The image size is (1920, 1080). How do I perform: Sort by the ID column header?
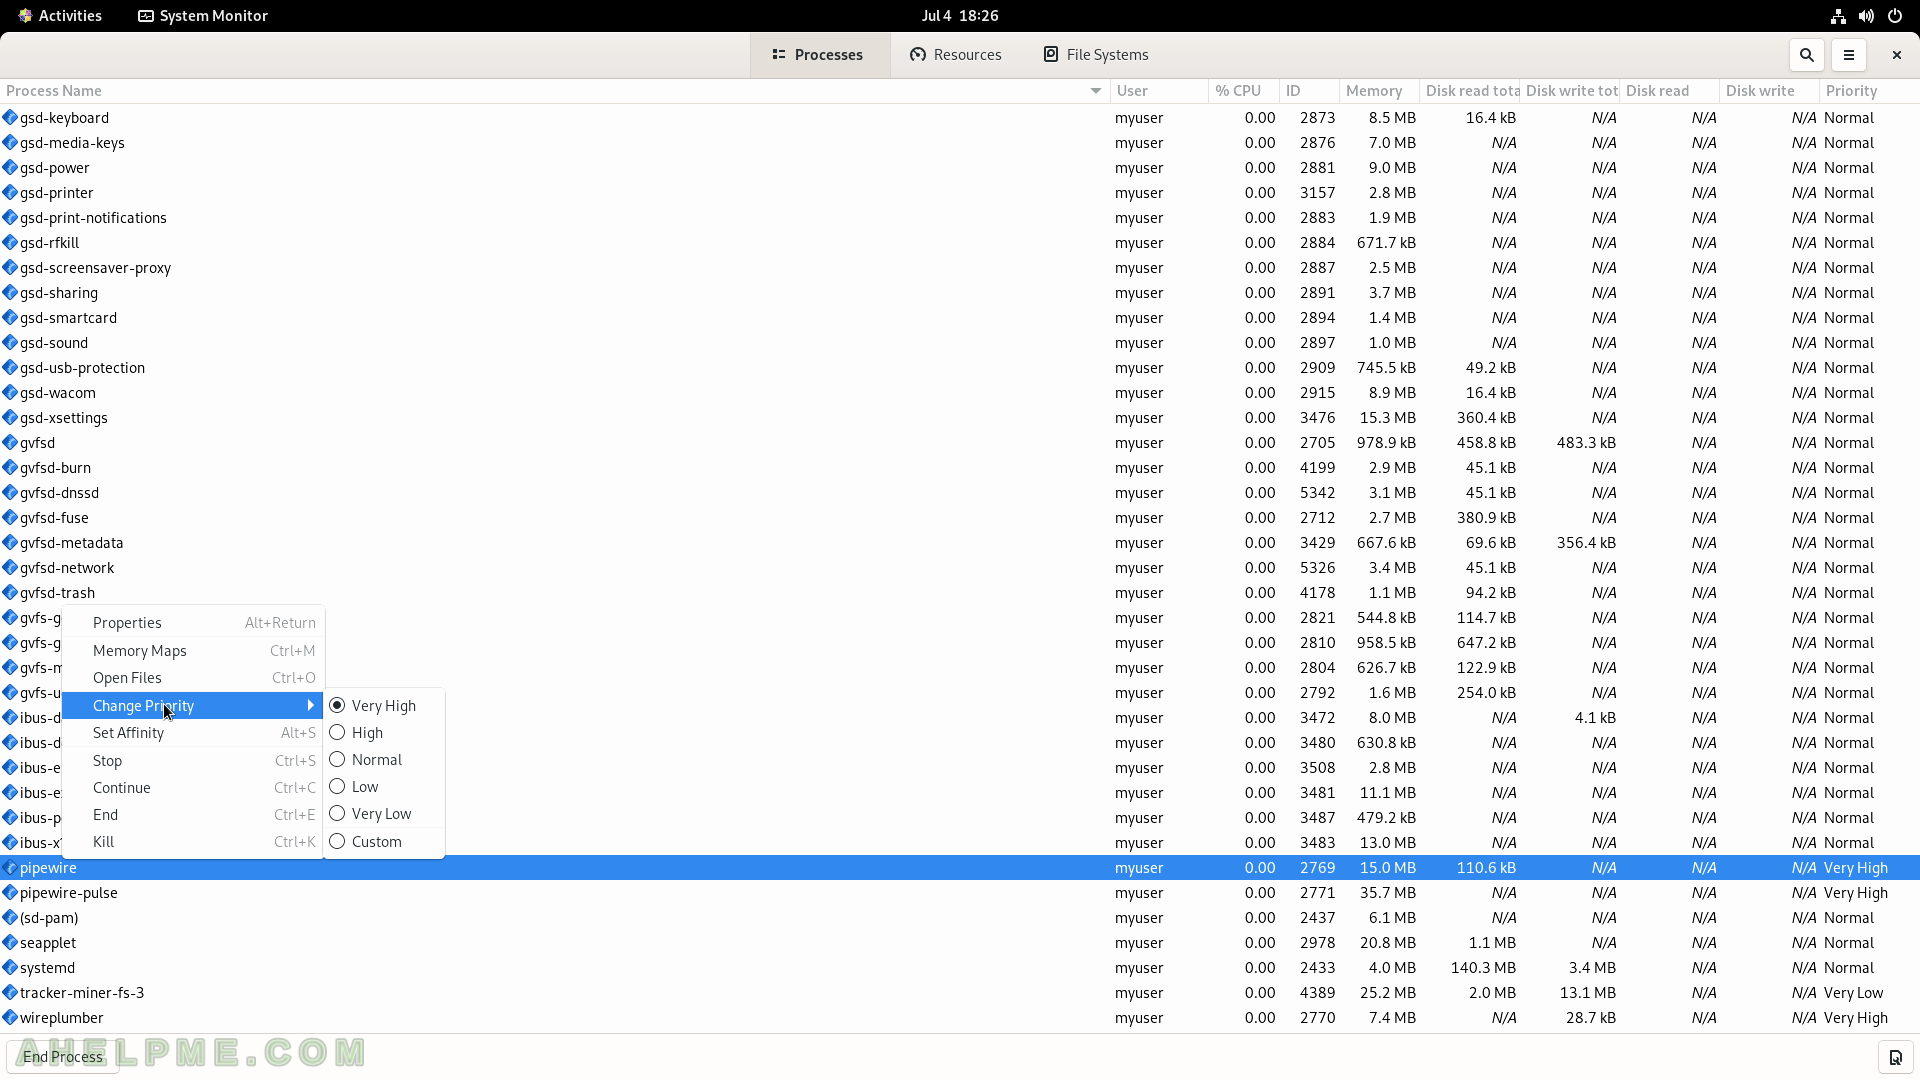1309,91
